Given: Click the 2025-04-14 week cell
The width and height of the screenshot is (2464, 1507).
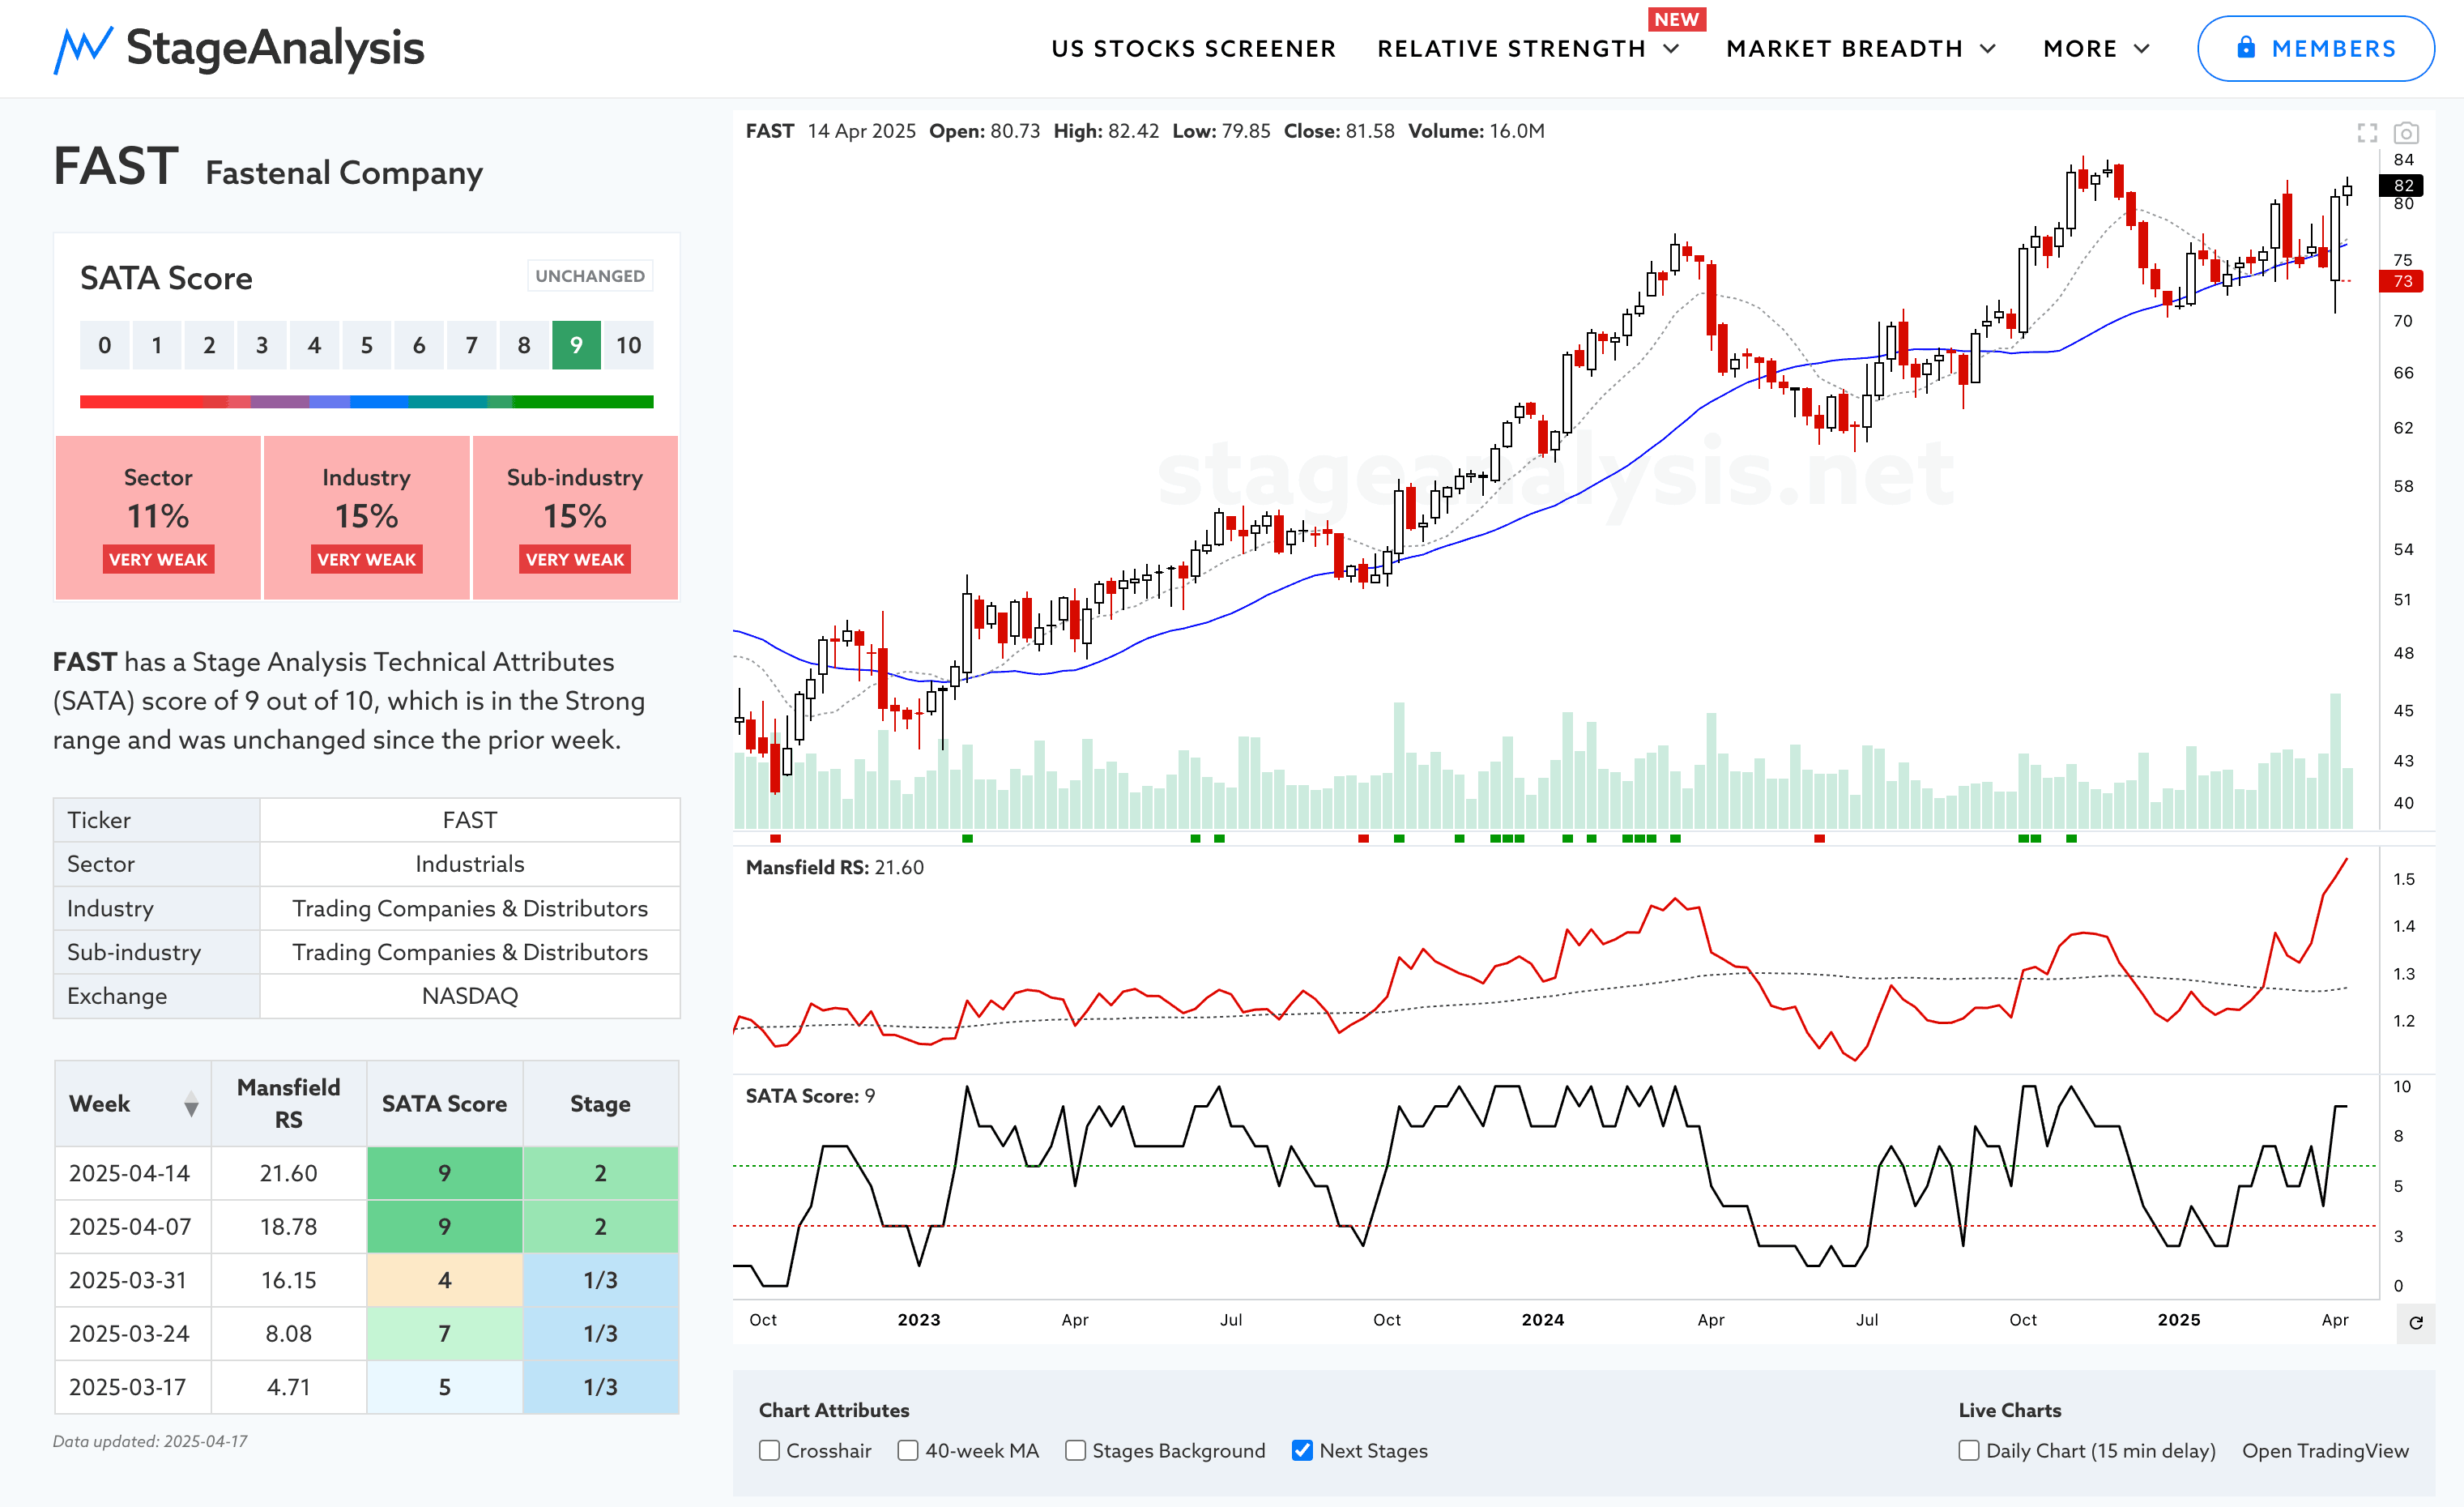Looking at the screenshot, I should coord(133,1173).
